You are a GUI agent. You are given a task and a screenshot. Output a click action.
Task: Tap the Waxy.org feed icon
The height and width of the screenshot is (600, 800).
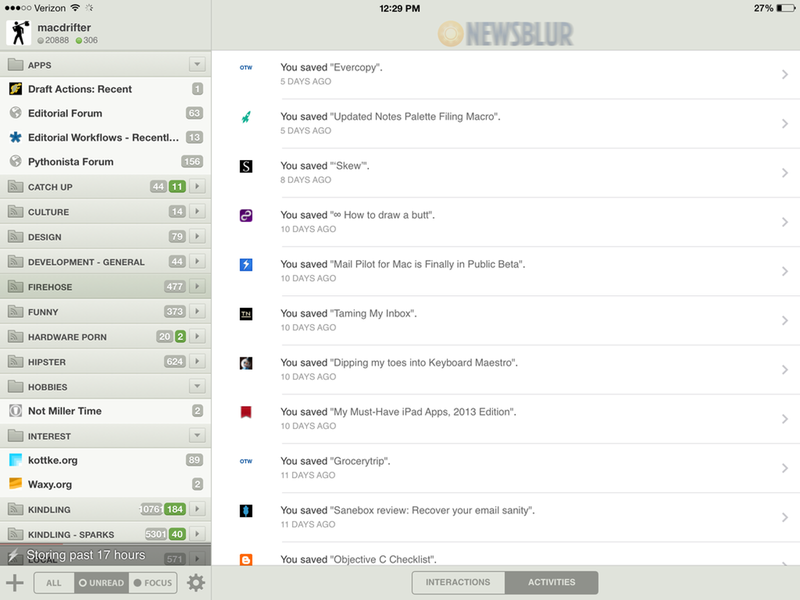click(x=16, y=484)
